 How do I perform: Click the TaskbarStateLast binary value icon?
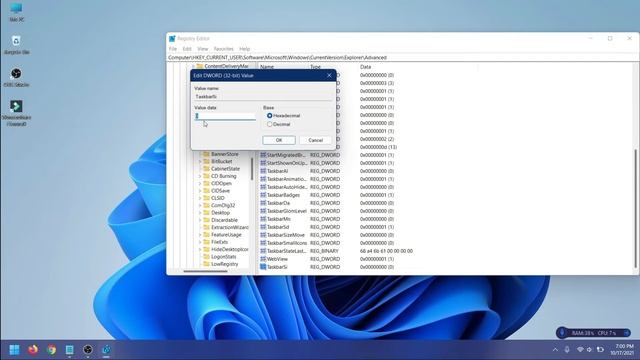[263, 251]
